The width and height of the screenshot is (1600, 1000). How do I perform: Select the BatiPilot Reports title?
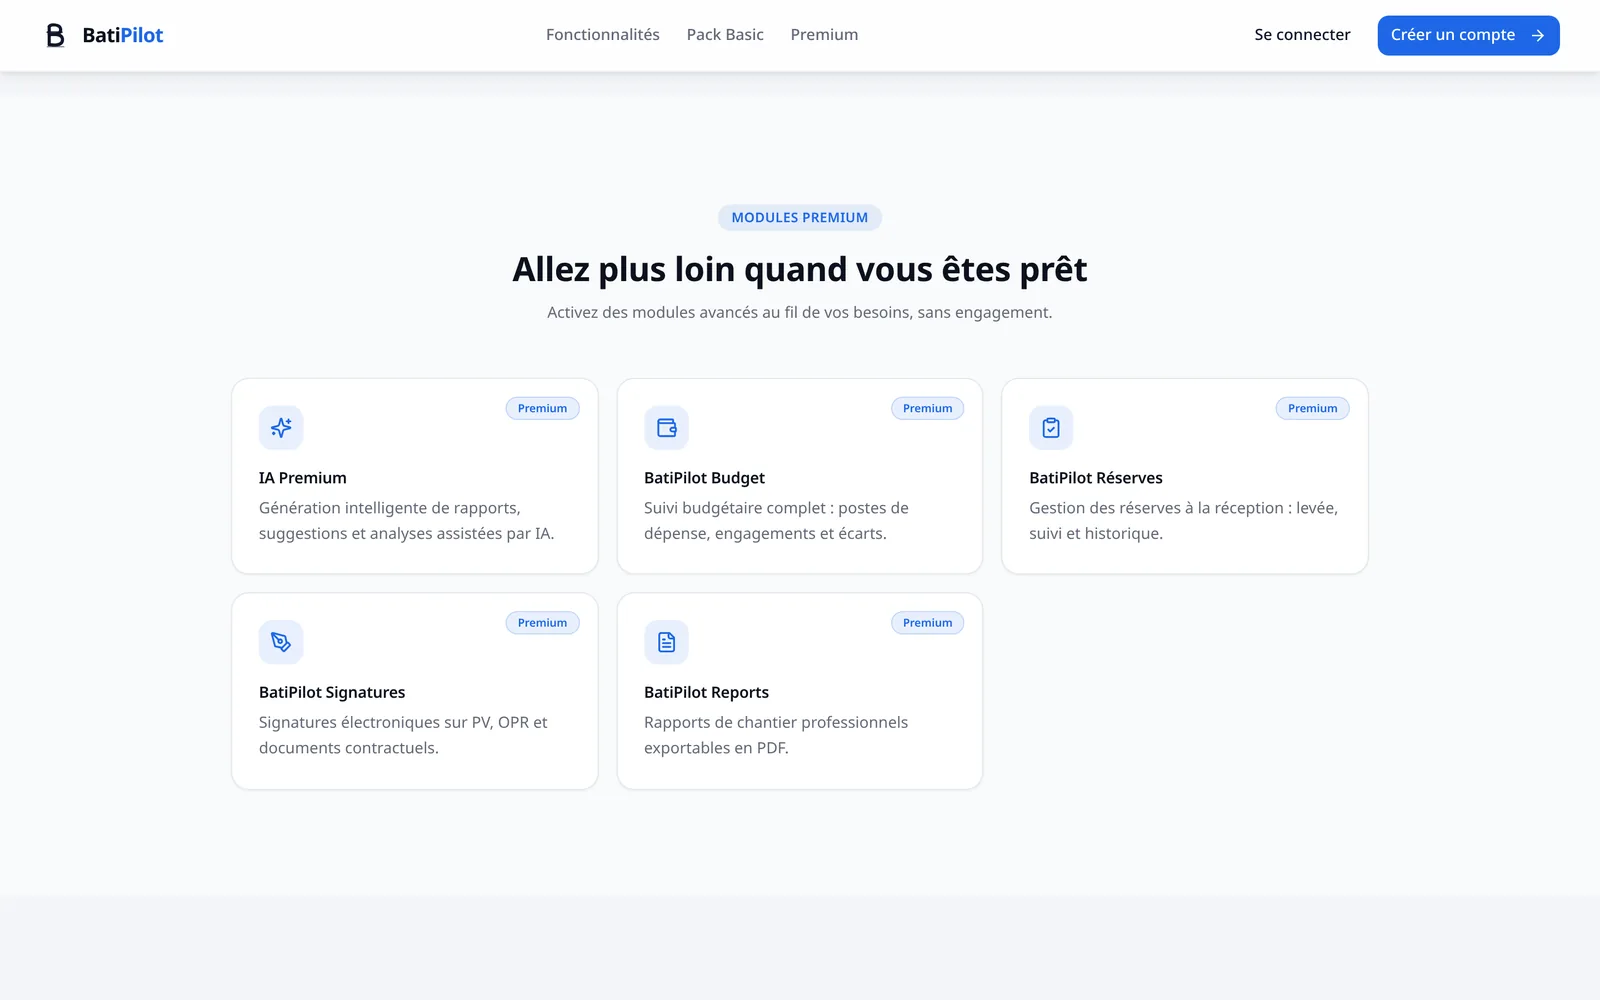pyautogui.click(x=706, y=692)
